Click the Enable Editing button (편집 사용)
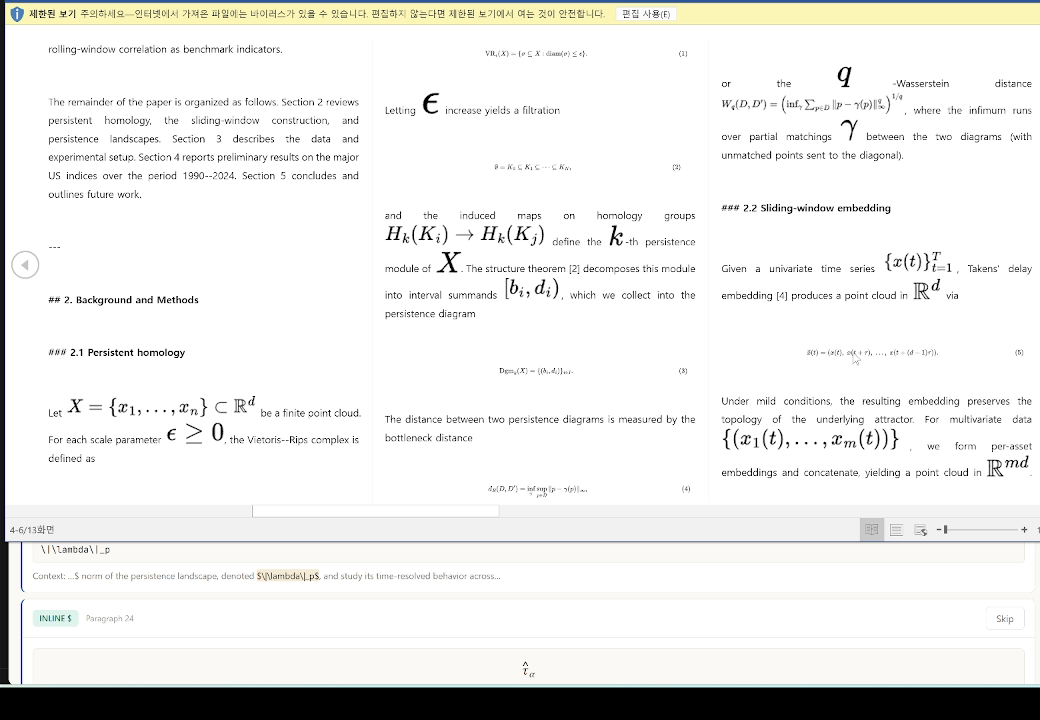 coord(646,14)
